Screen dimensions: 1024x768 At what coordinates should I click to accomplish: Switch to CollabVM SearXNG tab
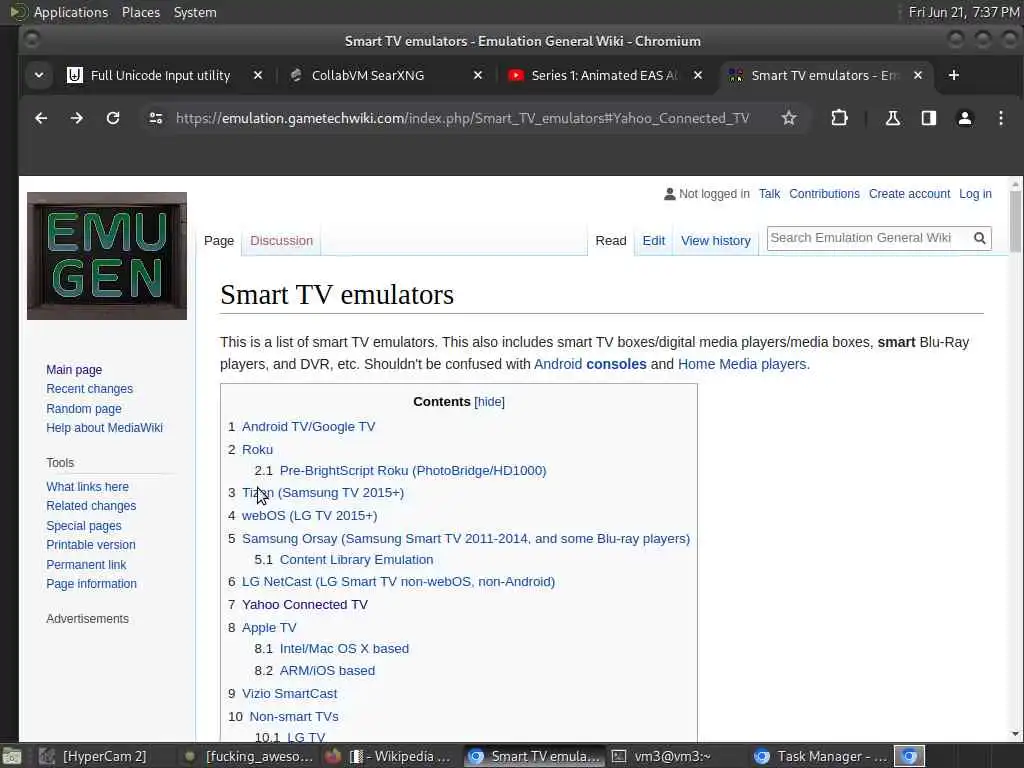[368, 75]
